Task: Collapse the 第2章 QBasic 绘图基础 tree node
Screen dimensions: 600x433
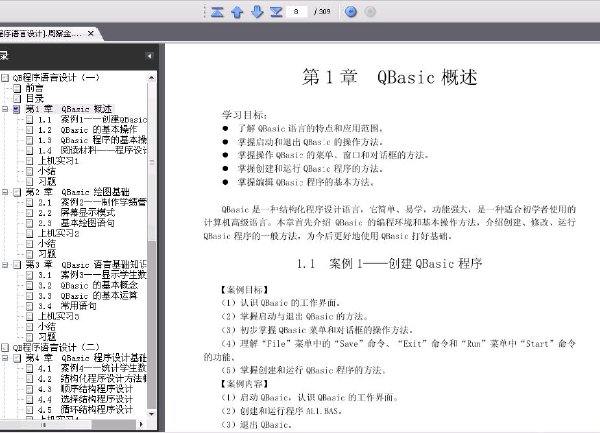Action: point(5,192)
